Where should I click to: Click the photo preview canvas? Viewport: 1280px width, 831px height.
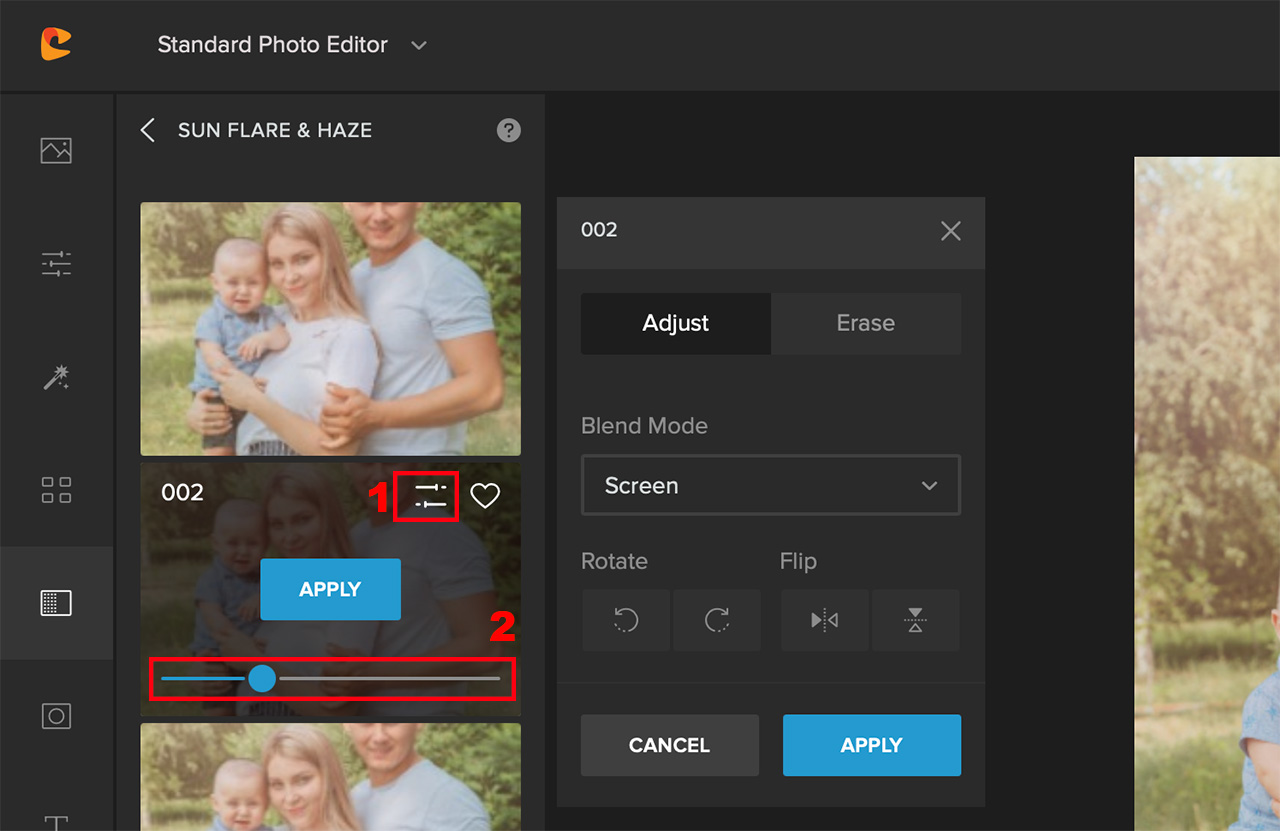pyautogui.click(x=1207, y=494)
